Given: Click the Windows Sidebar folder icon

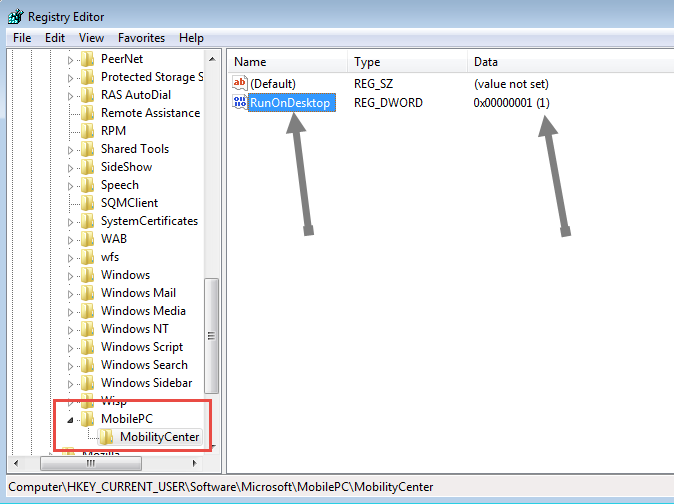Looking at the screenshot, I should click(x=87, y=383).
